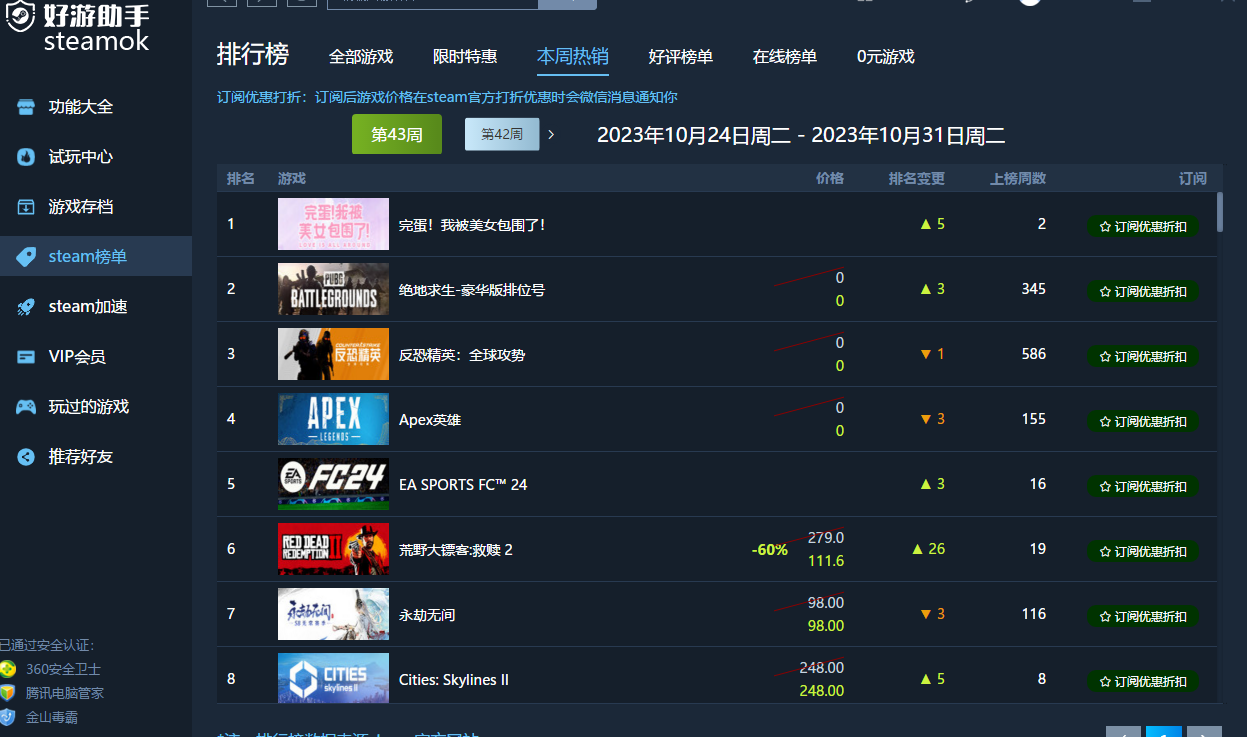
Task: Click the 腾讯电脑管家 shield icon
Action: pos(8,693)
